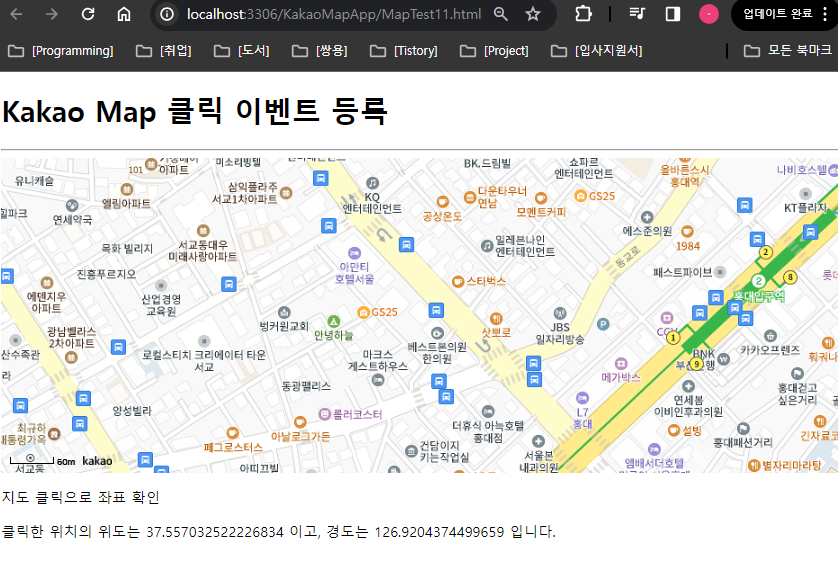Click the 공상온도 cafe marker
This screenshot has width=838, height=579.
(x=443, y=202)
